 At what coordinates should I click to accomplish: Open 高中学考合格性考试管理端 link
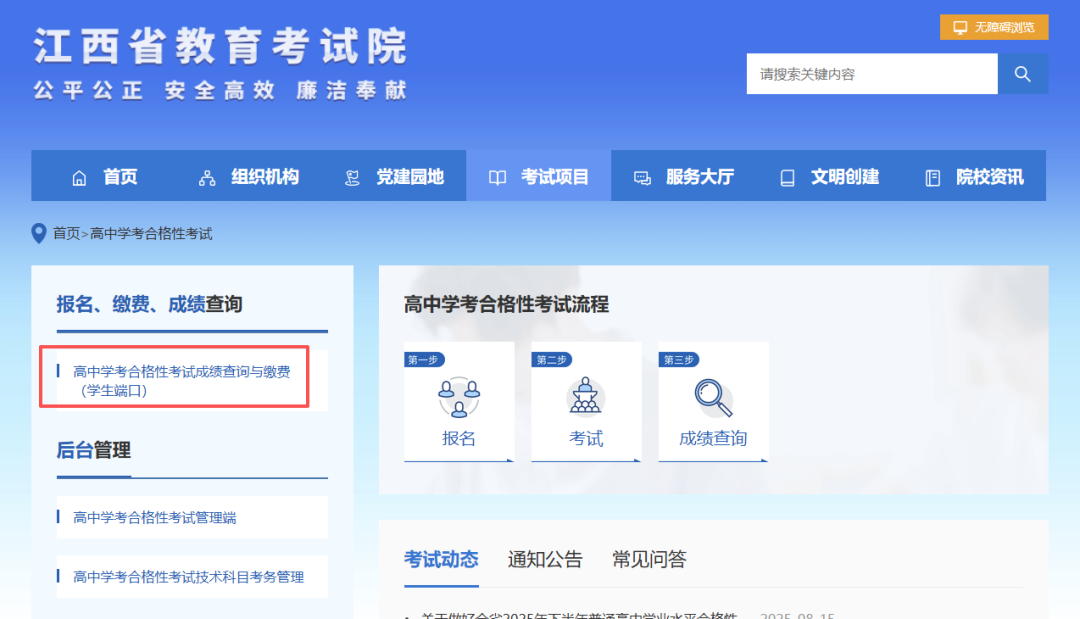pyautogui.click(x=155, y=517)
